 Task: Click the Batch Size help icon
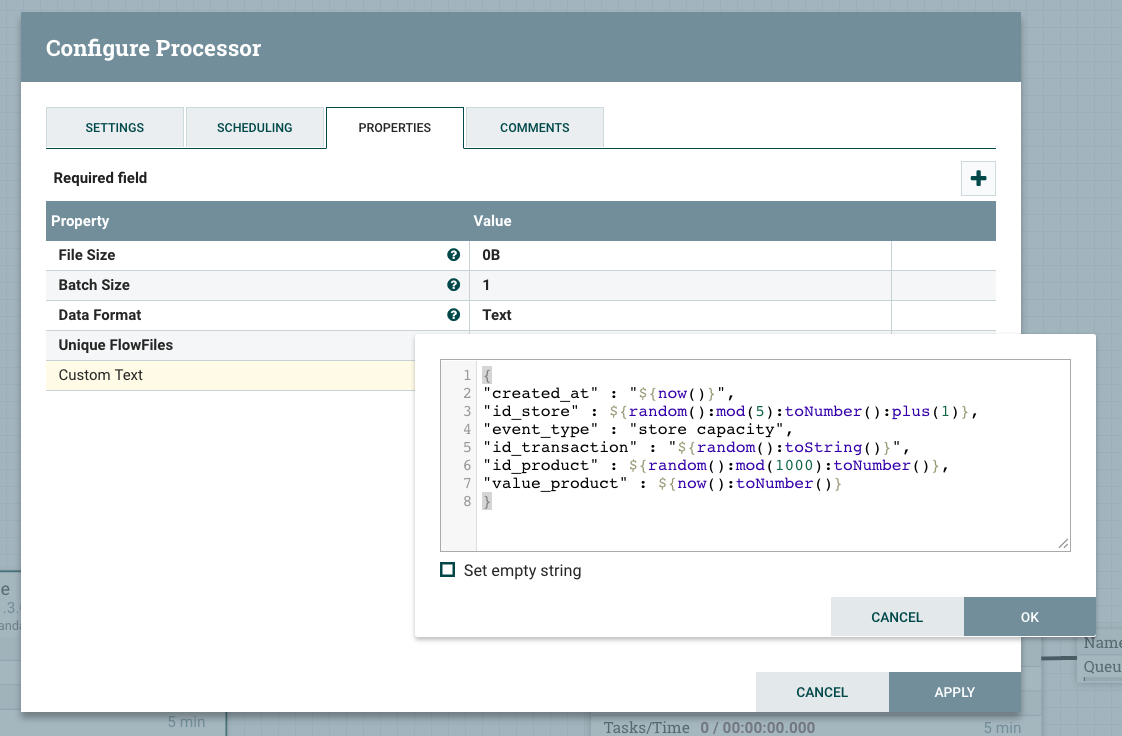(454, 285)
